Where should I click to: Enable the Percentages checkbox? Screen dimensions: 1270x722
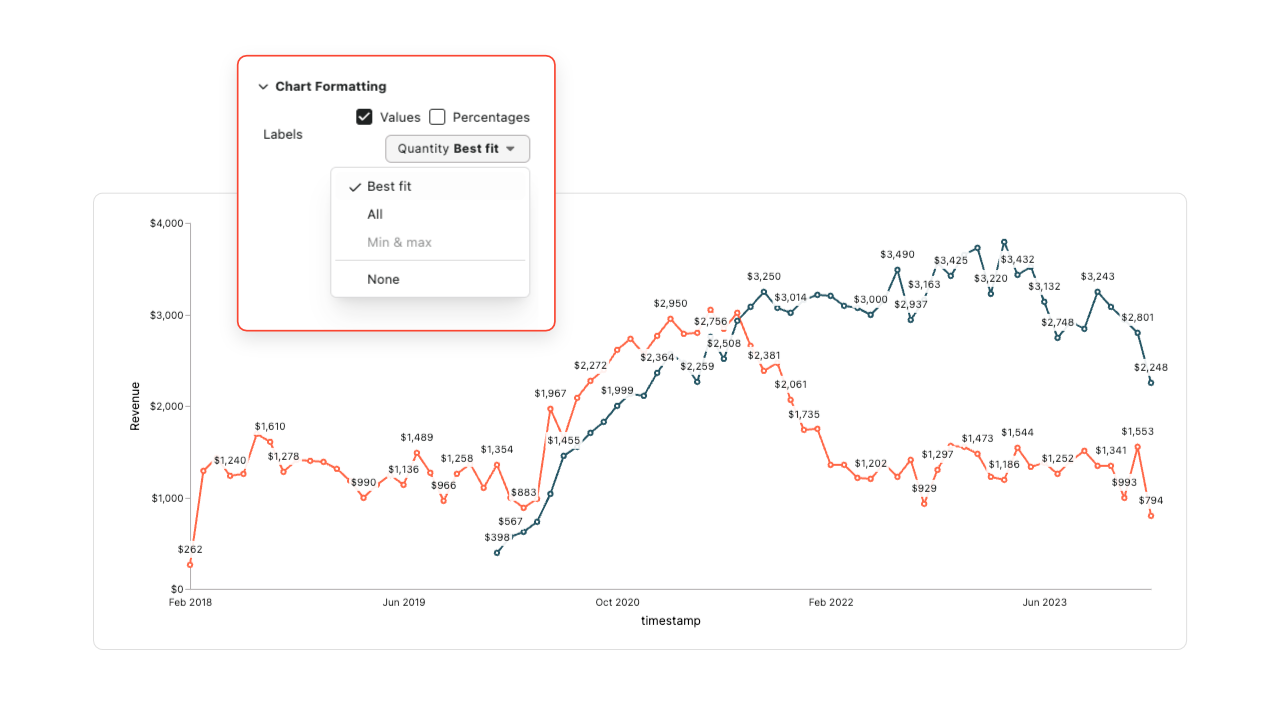pos(437,117)
